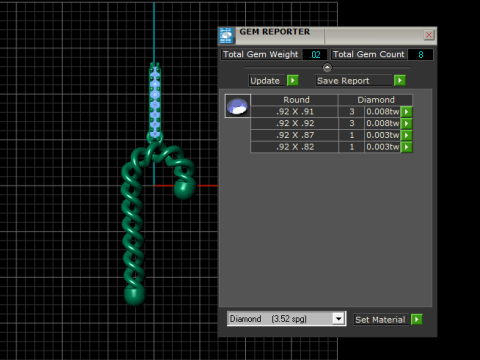Click the Total Gem Count label
The image size is (480, 360).
[369, 54]
